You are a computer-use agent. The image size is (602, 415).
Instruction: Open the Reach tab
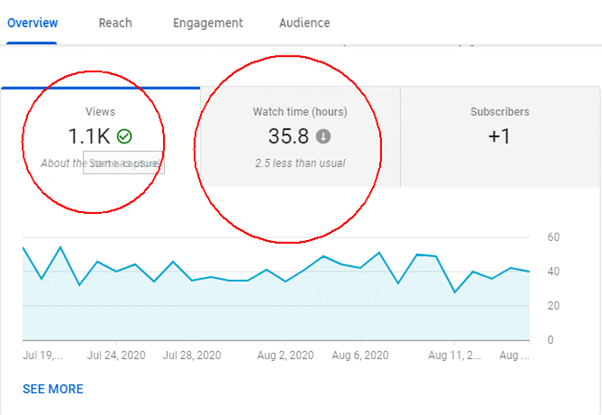click(x=115, y=23)
